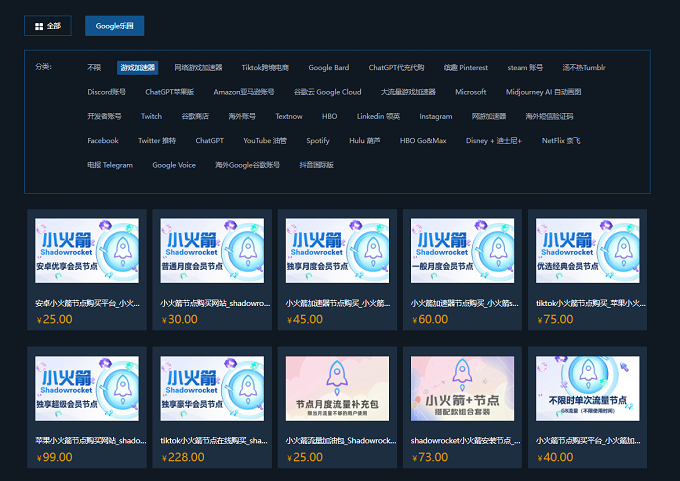Choose the Google Bard category
The height and width of the screenshot is (481, 680).
tap(329, 67)
